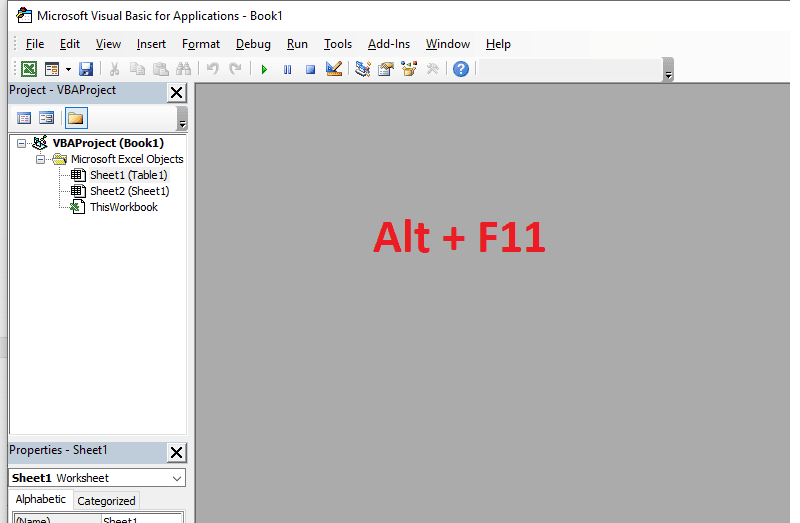Toggle Folders view in Project panel

point(76,118)
